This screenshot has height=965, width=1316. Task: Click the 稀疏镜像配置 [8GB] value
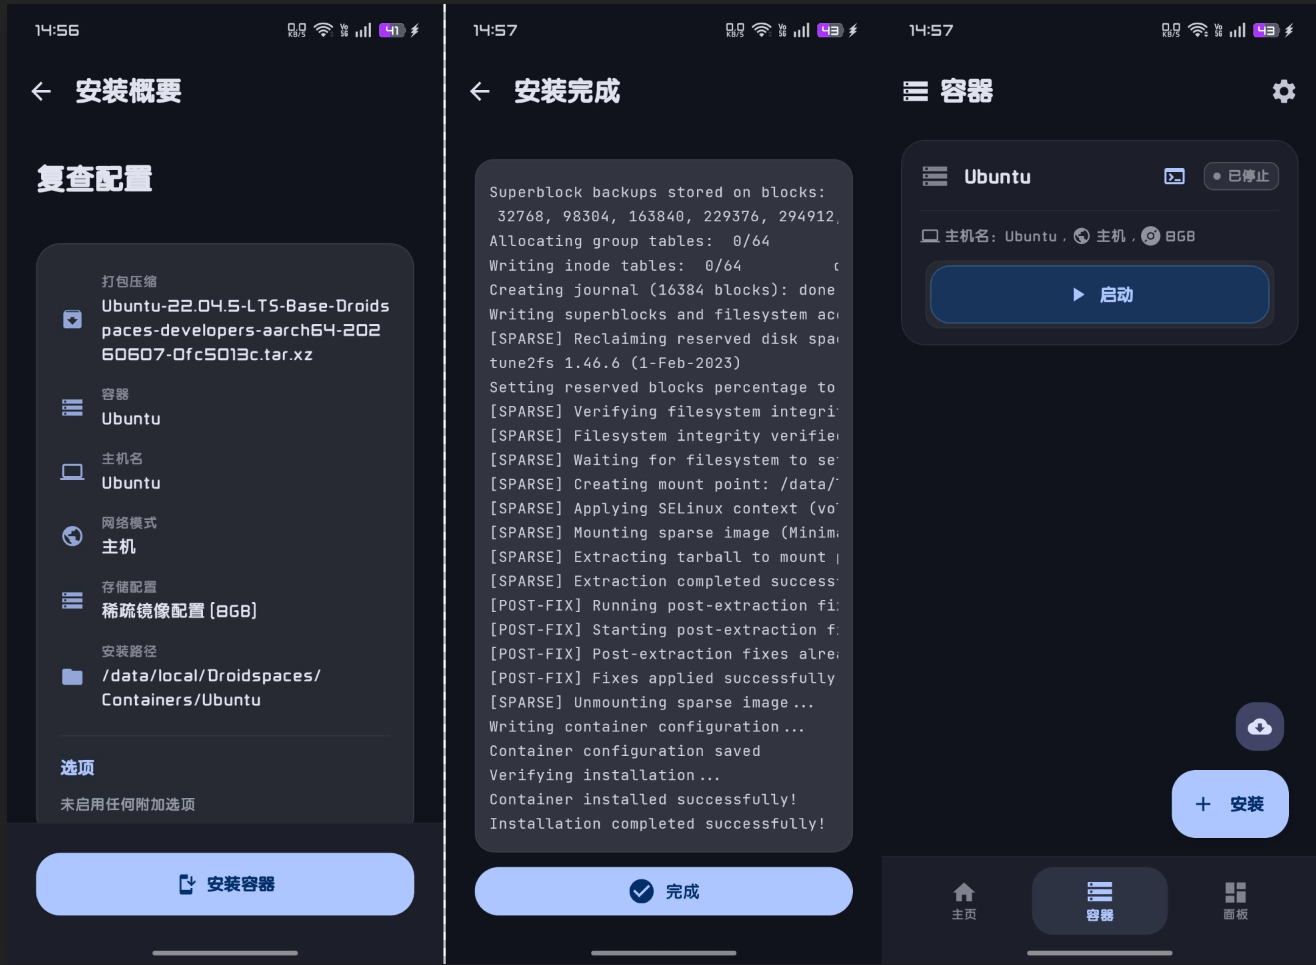click(179, 611)
